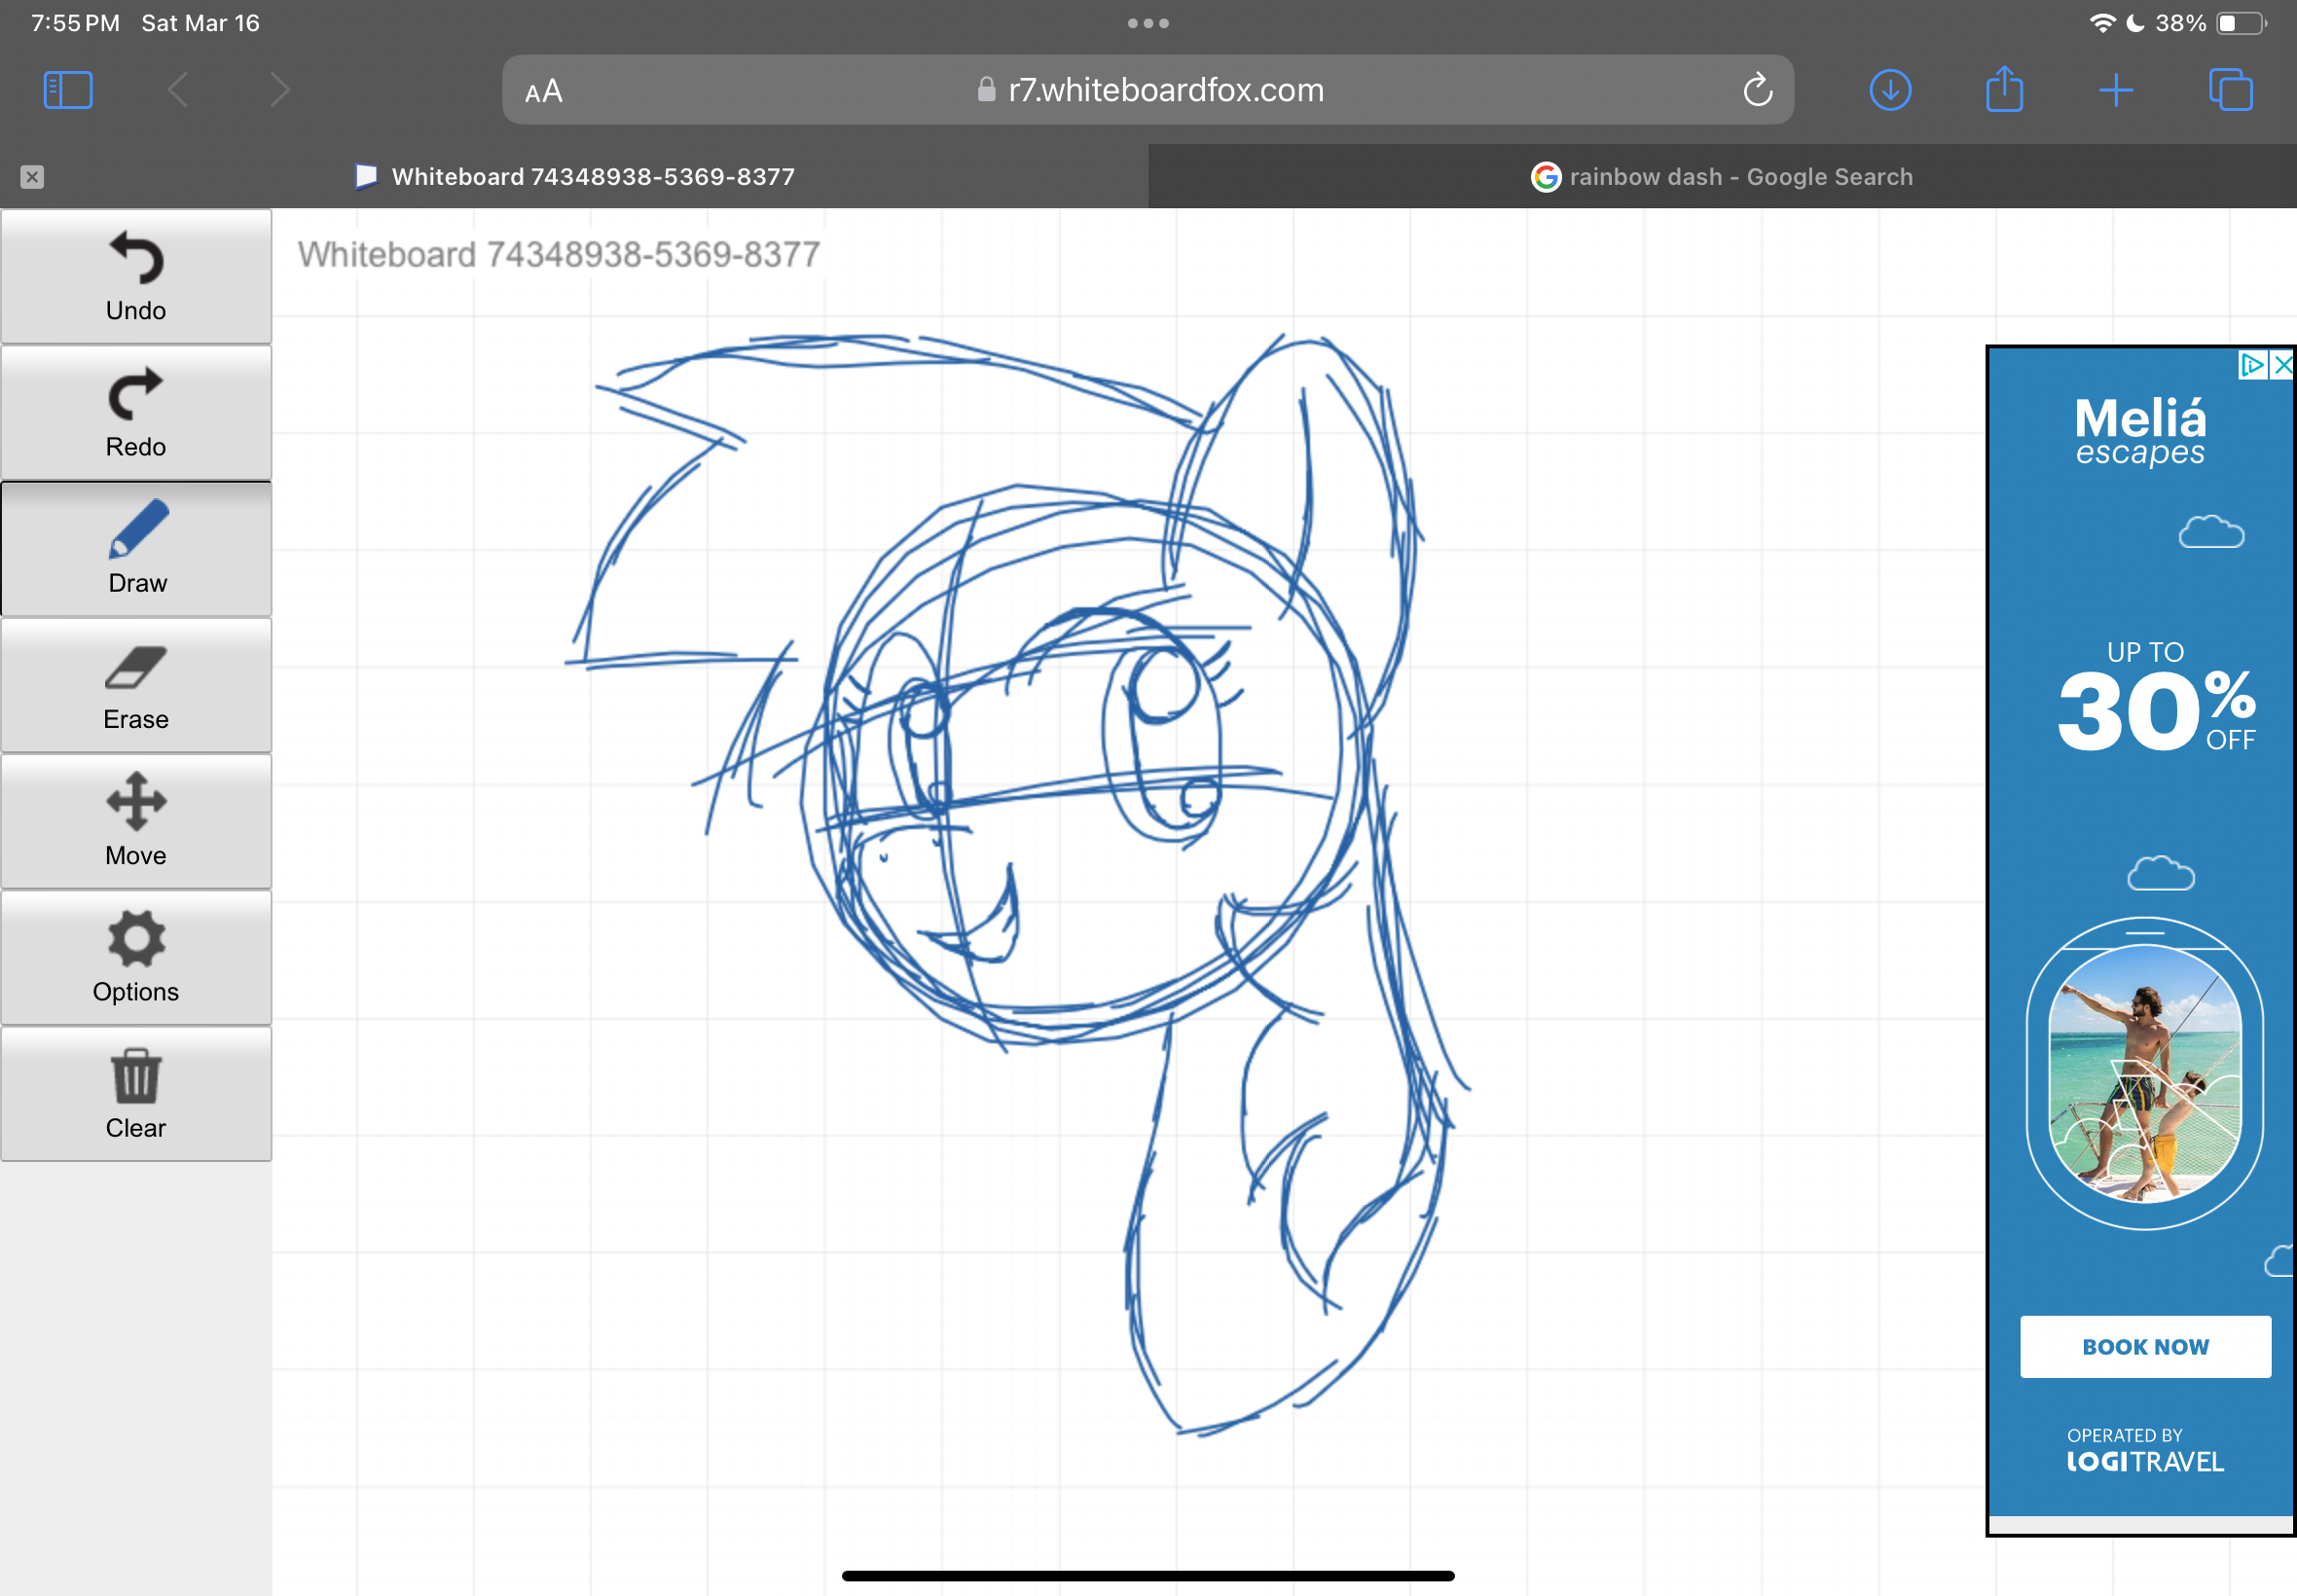Open the Downloads icon in Safari toolbar
The height and width of the screenshot is (1596, 2297).
click(x=1890, y=90)
